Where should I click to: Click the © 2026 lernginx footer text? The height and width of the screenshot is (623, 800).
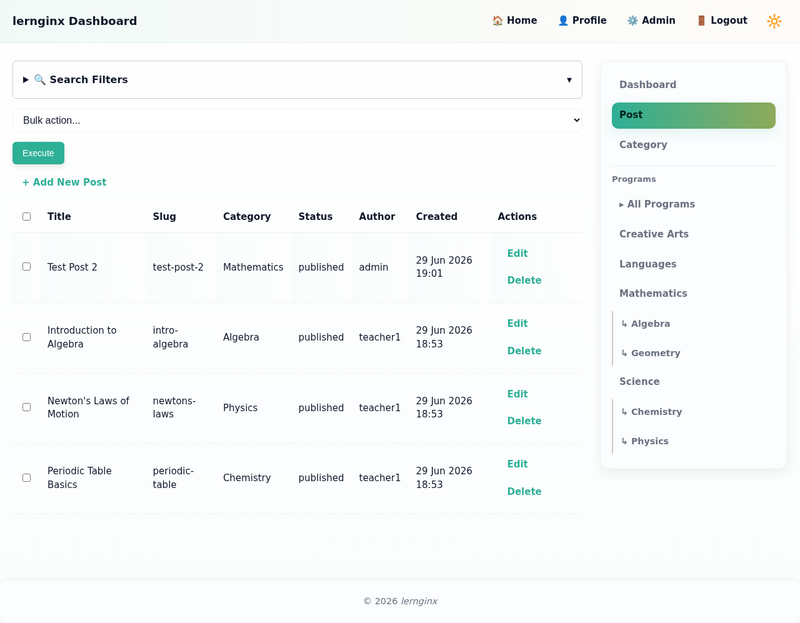click(401, 601)
